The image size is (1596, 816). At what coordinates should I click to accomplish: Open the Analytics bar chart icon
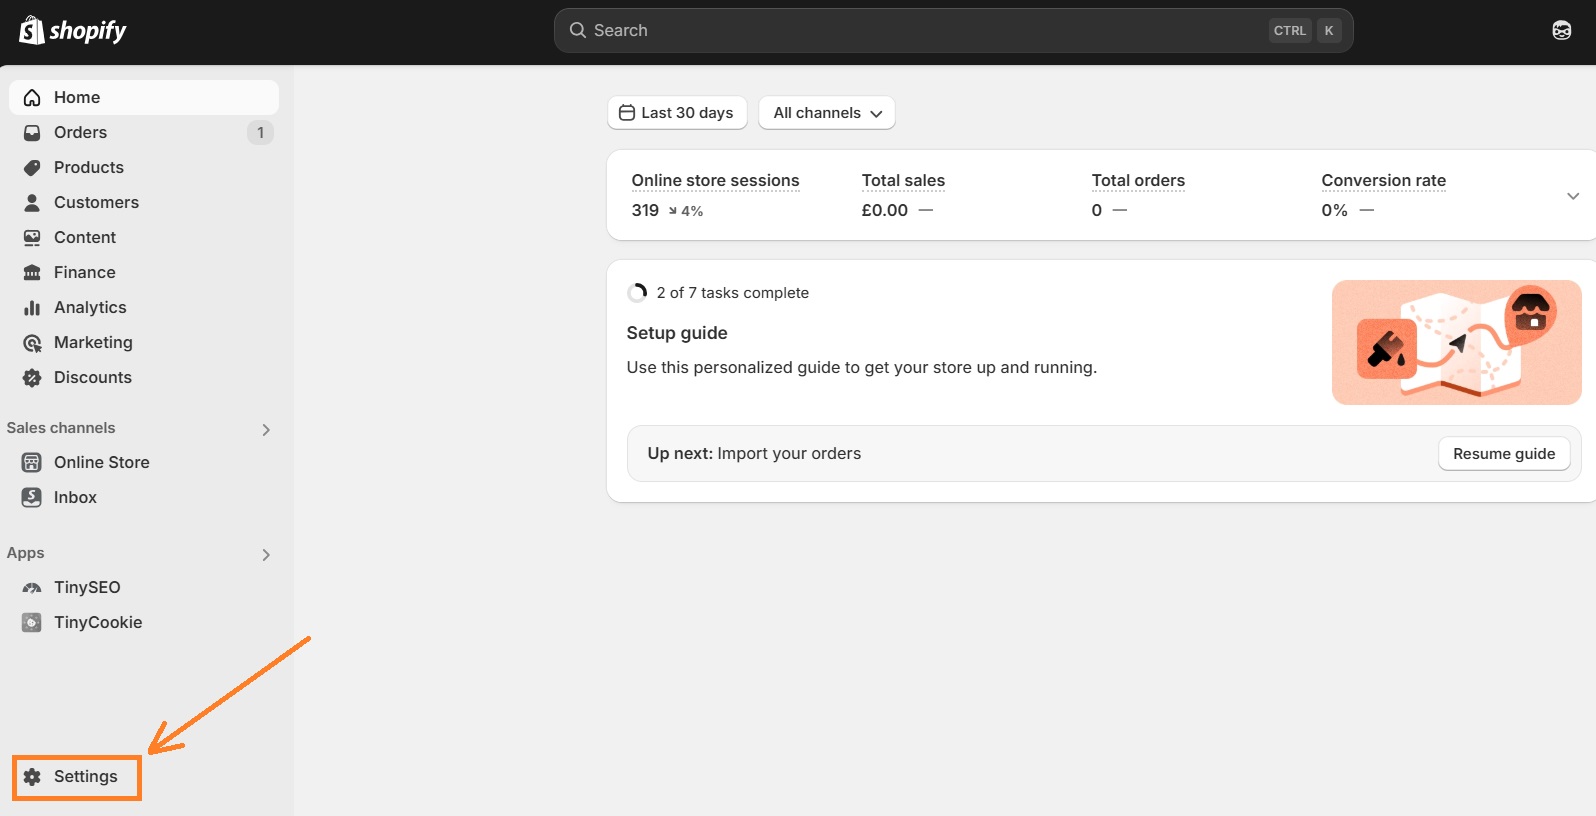click(x=32, y=307)
